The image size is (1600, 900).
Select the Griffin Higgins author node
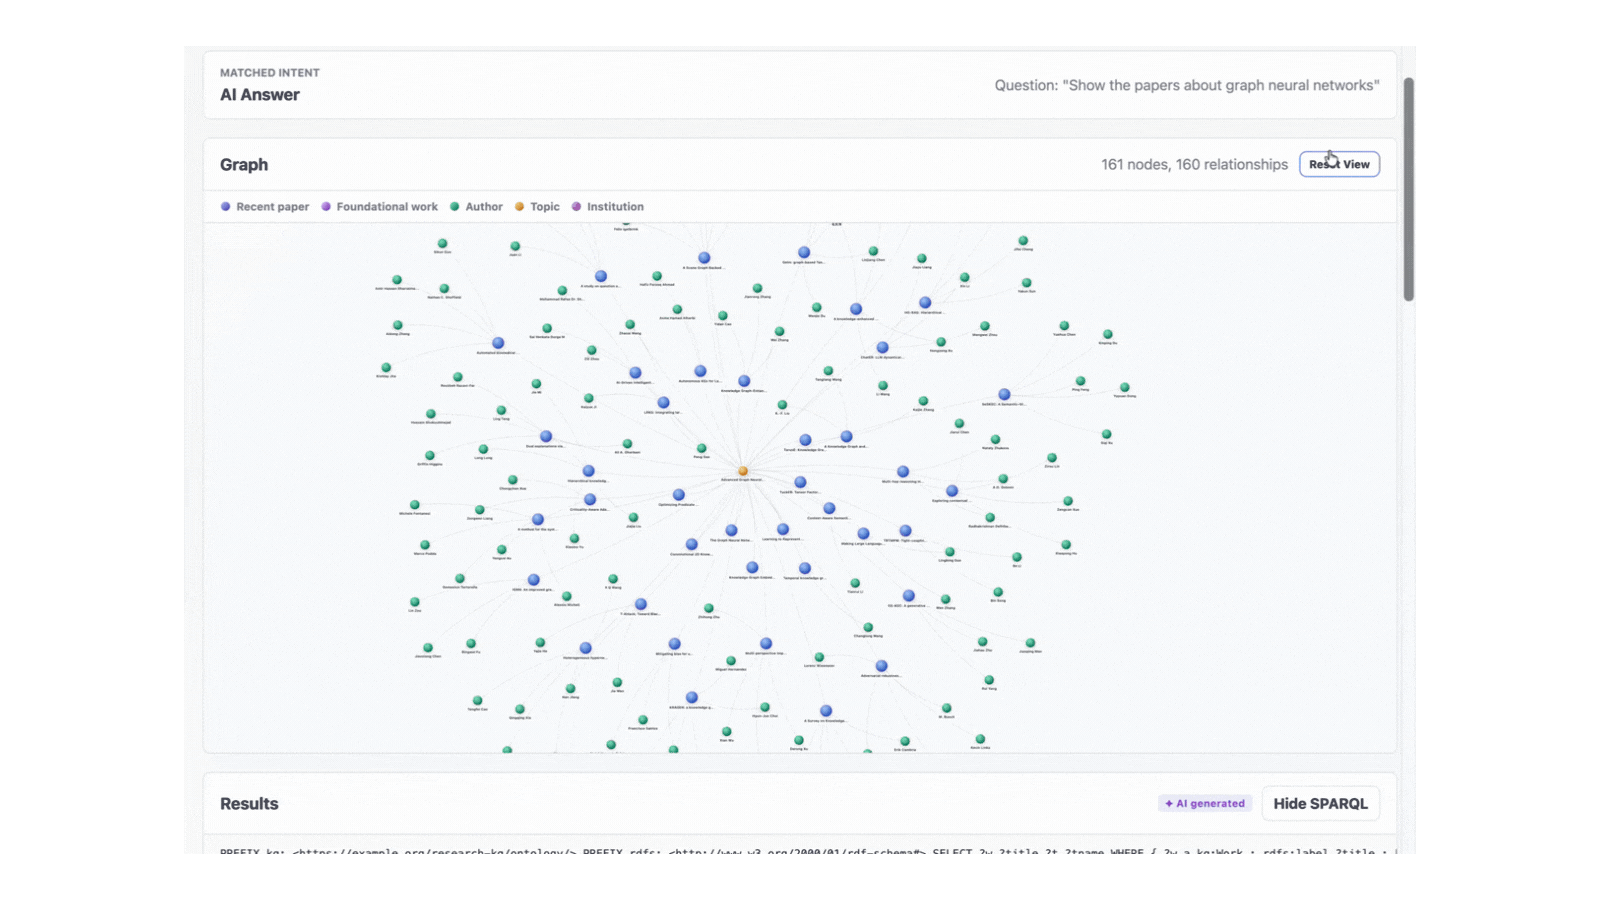pos(430,455)
